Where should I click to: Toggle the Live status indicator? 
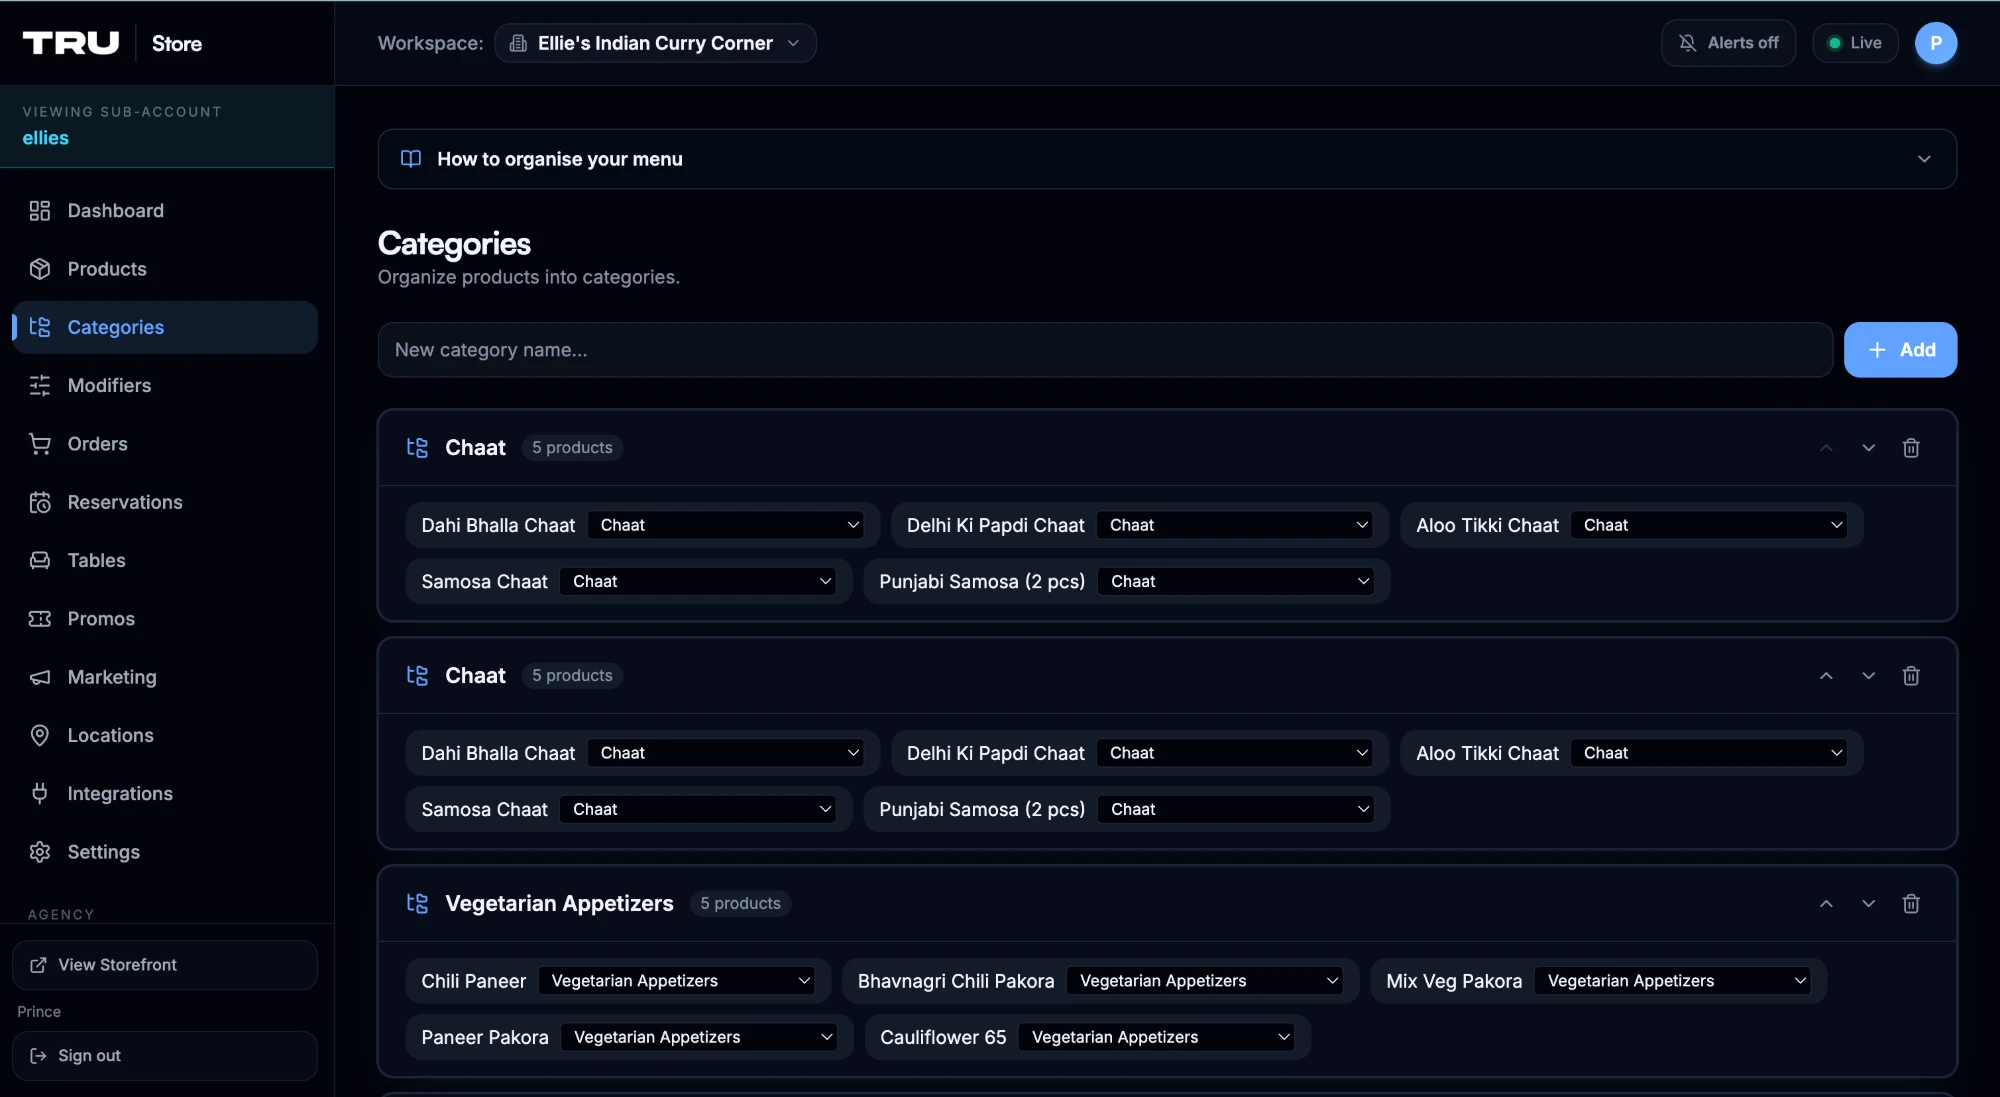[1855, 43]
